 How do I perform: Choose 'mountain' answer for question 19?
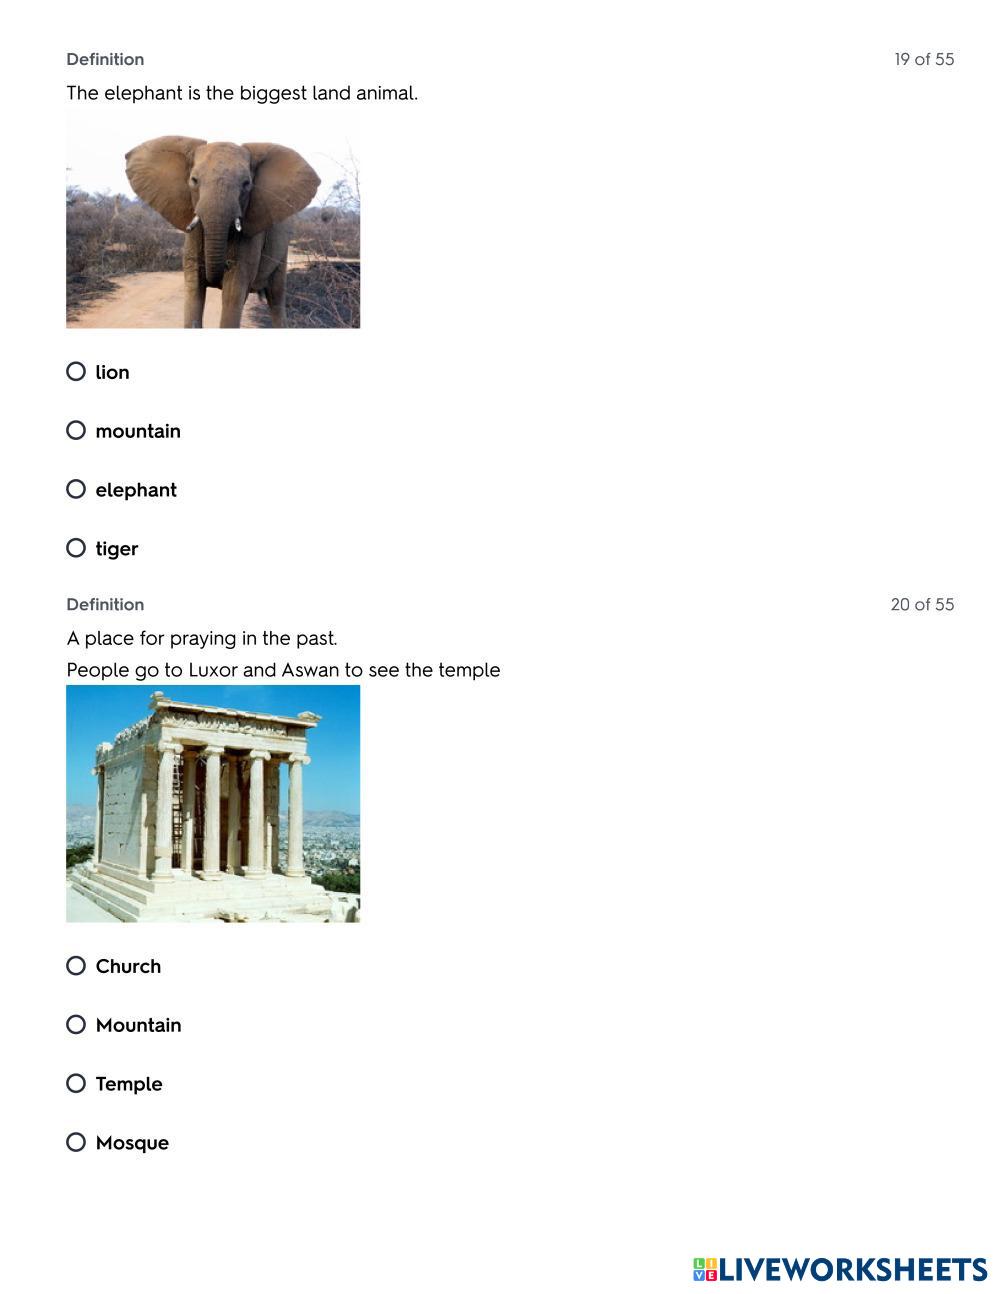76,431
